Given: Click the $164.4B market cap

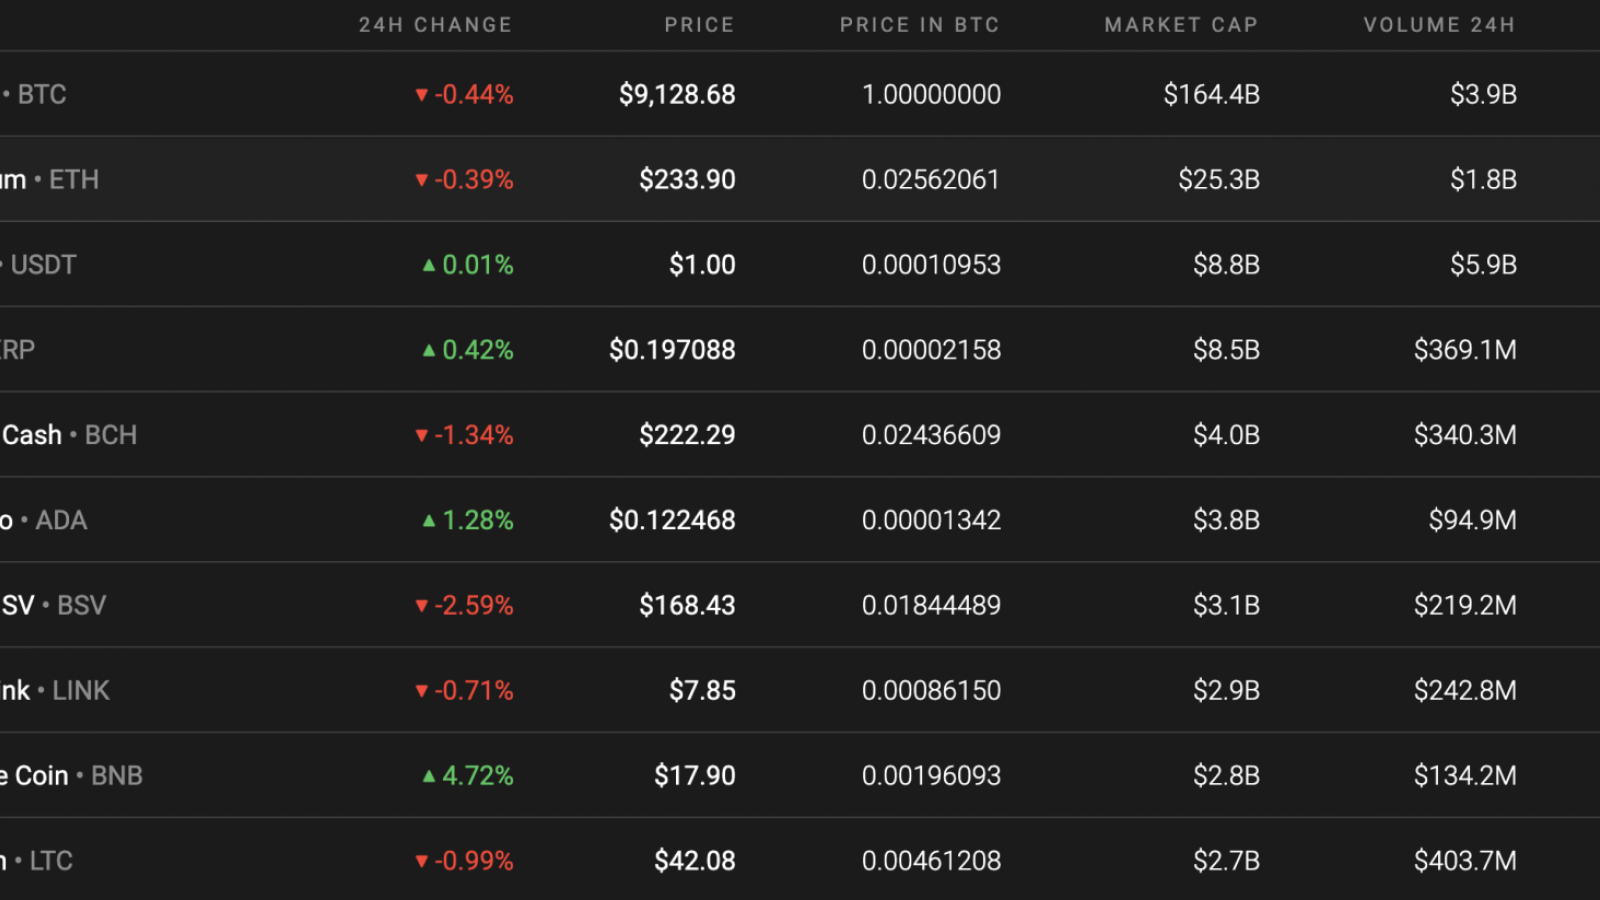Looking at the screenshot, I should coord(1211,94).
